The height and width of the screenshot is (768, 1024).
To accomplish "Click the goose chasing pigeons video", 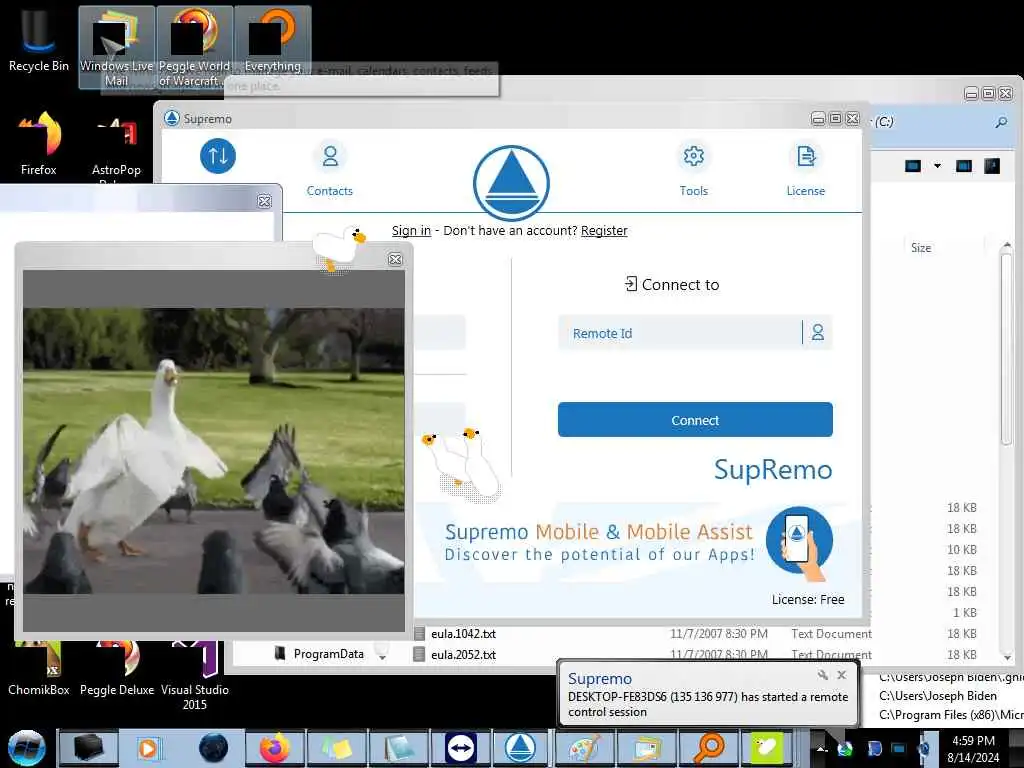I will (214, 451).
